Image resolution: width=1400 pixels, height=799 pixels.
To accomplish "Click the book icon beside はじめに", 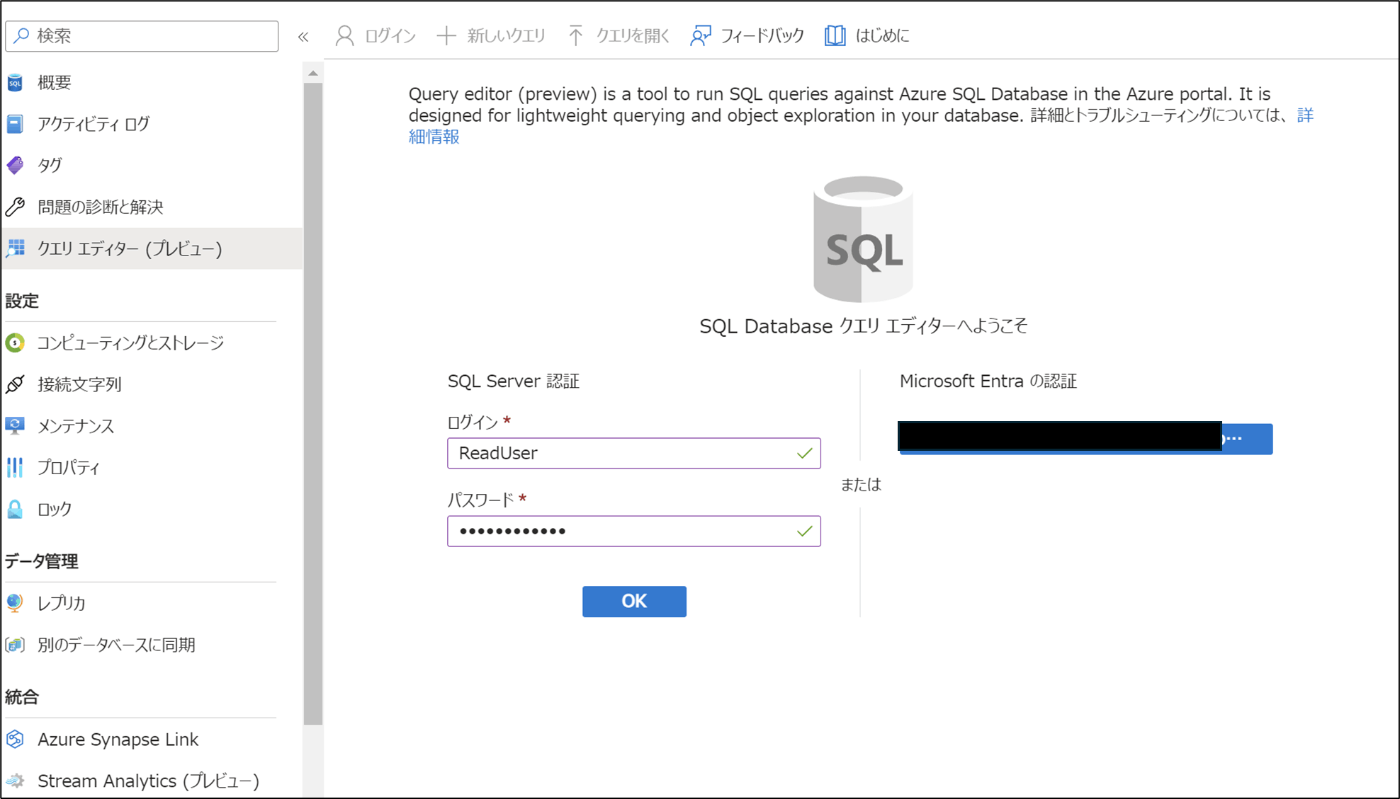I will [835, 36].
